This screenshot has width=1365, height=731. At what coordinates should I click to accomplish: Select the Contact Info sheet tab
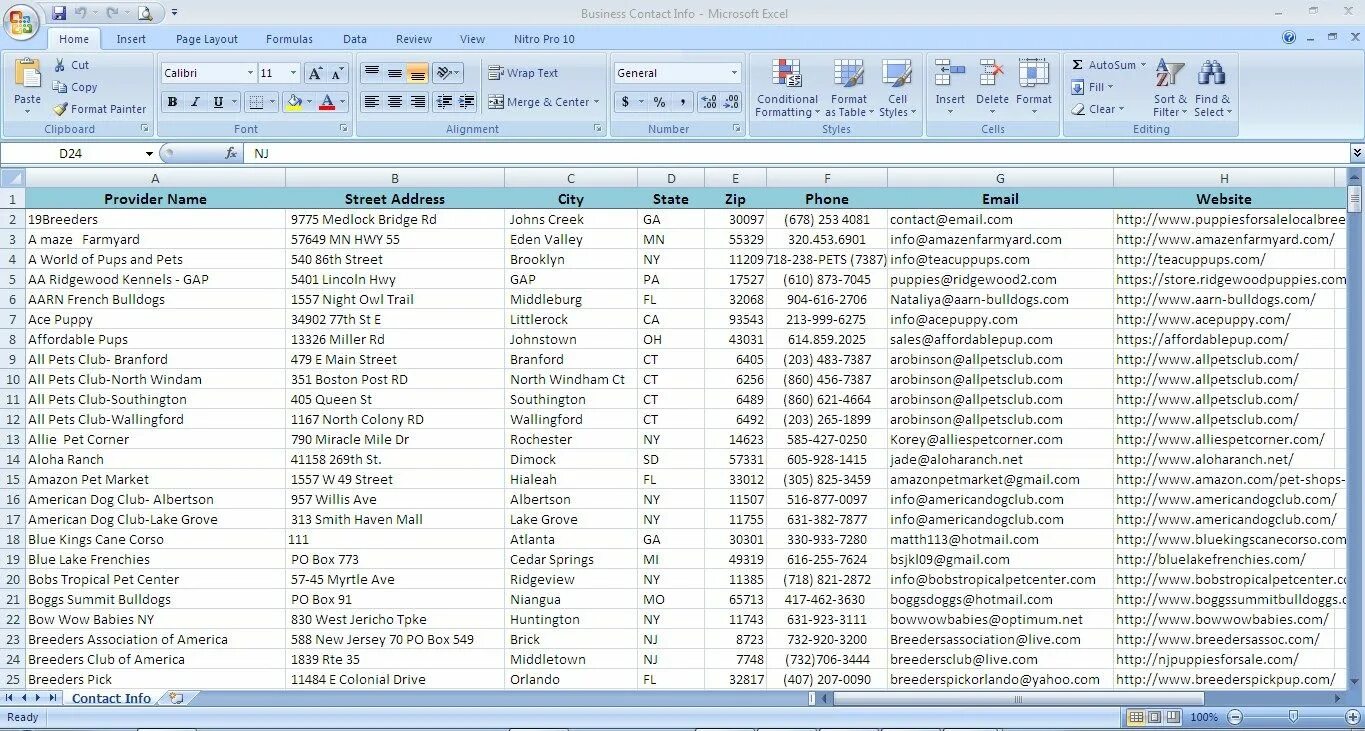(111, 698)
